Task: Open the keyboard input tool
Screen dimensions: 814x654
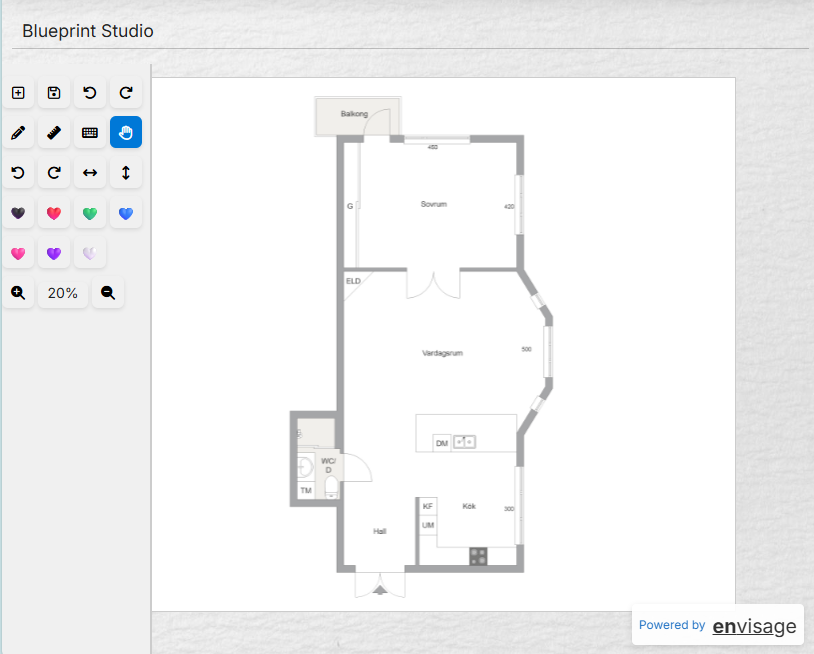Action: pyautogui.click(x=90, y=132)
